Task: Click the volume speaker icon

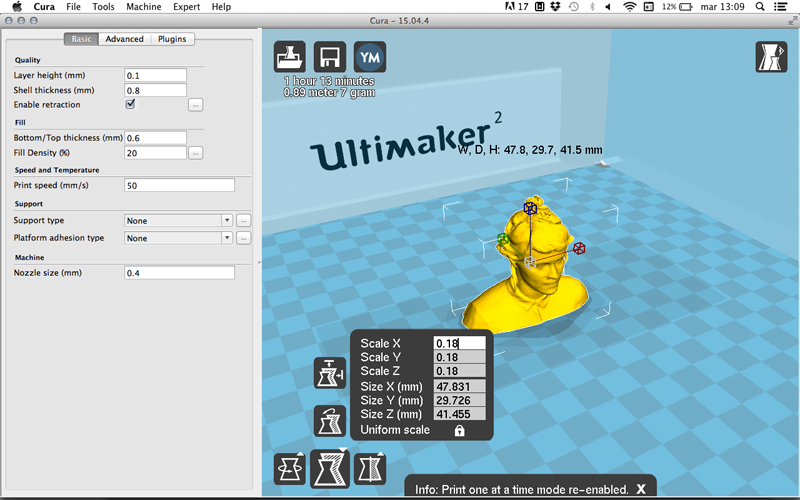Action: tap(608, 7)
